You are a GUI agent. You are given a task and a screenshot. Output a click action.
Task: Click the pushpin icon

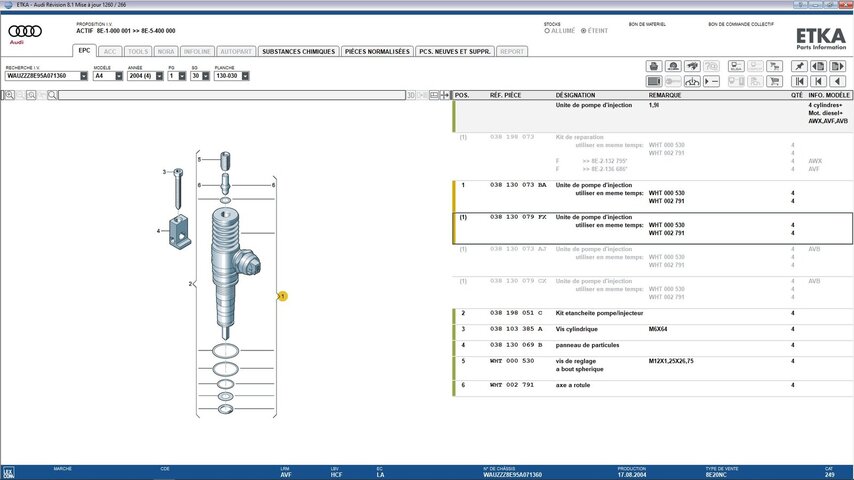pyautogui.click(x=799, y=66)
